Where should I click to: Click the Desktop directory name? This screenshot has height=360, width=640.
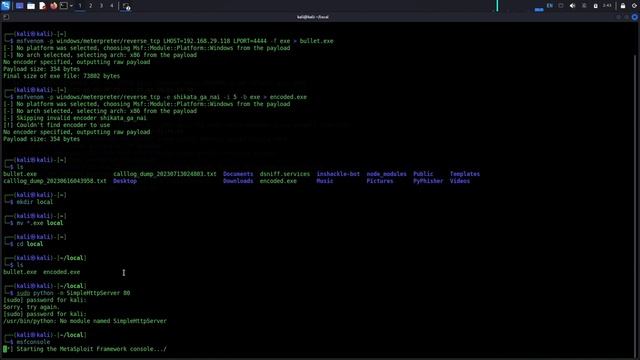(x=125, y=181)
